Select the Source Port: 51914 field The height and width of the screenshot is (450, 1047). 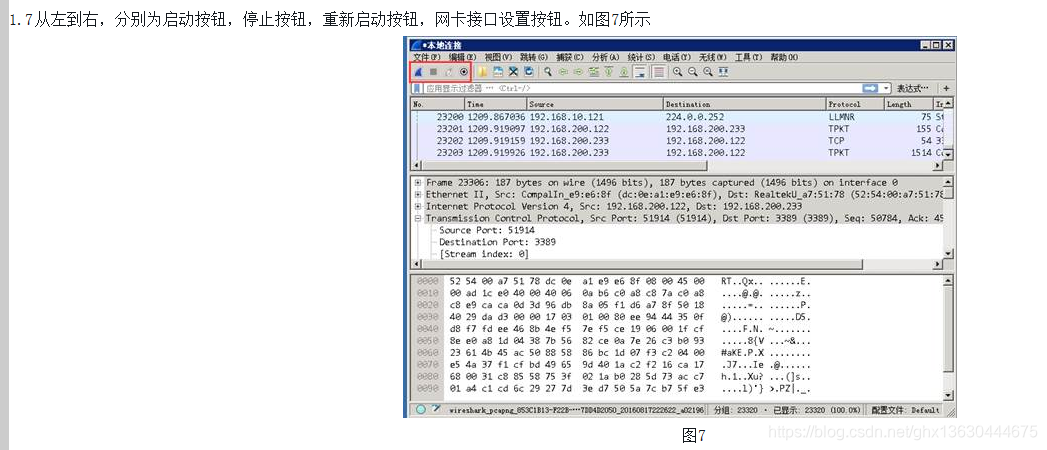click(487, 230)
